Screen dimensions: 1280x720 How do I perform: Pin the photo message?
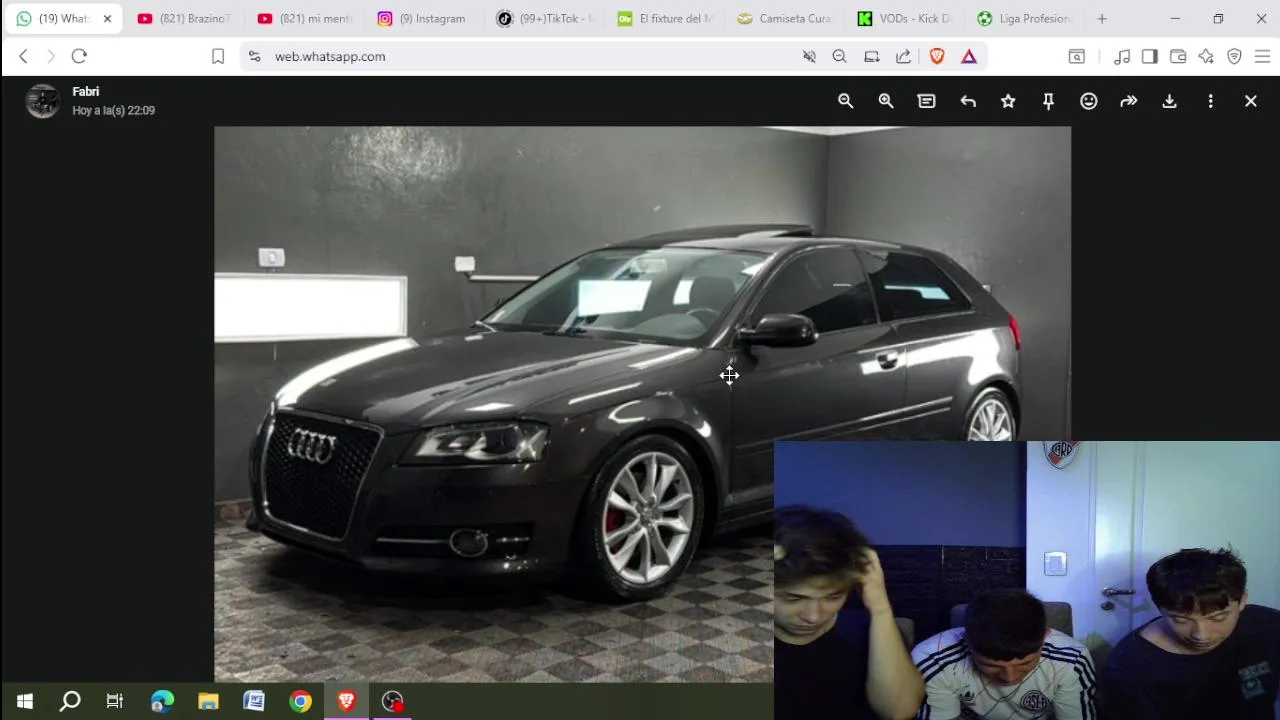(x=1048, y=101)
